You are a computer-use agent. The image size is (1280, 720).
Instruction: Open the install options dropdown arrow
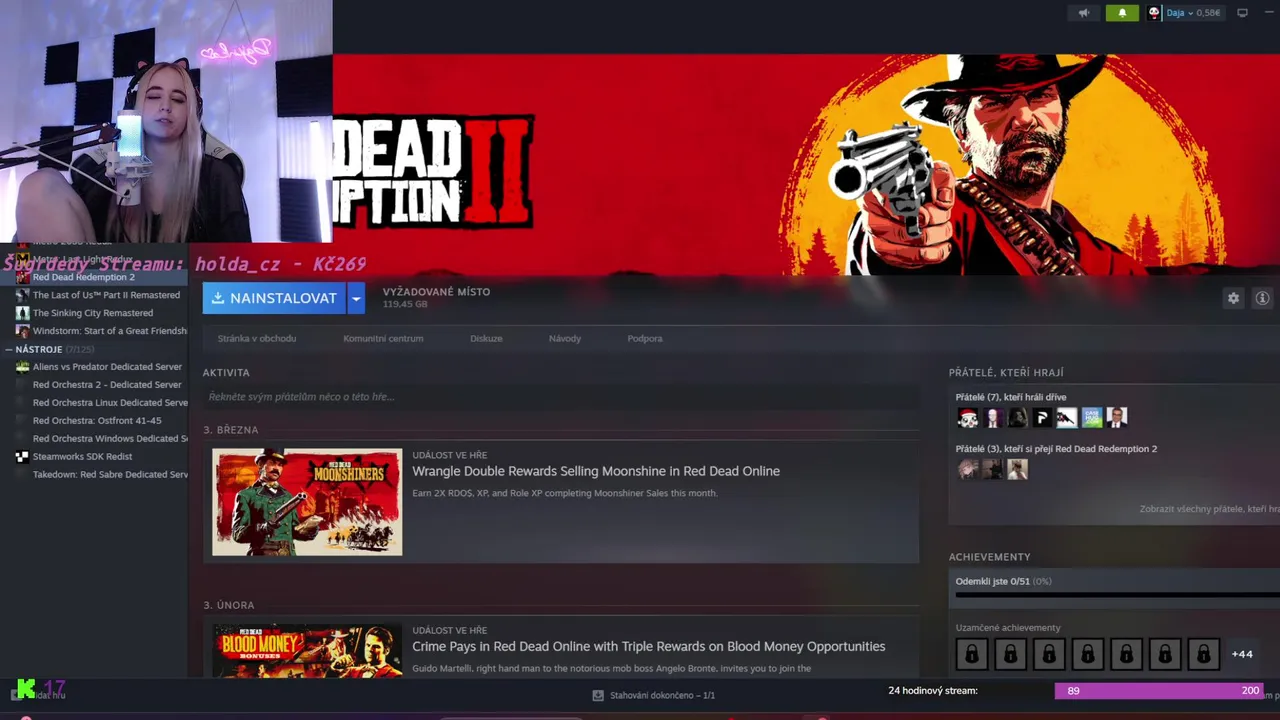[356, 298]
